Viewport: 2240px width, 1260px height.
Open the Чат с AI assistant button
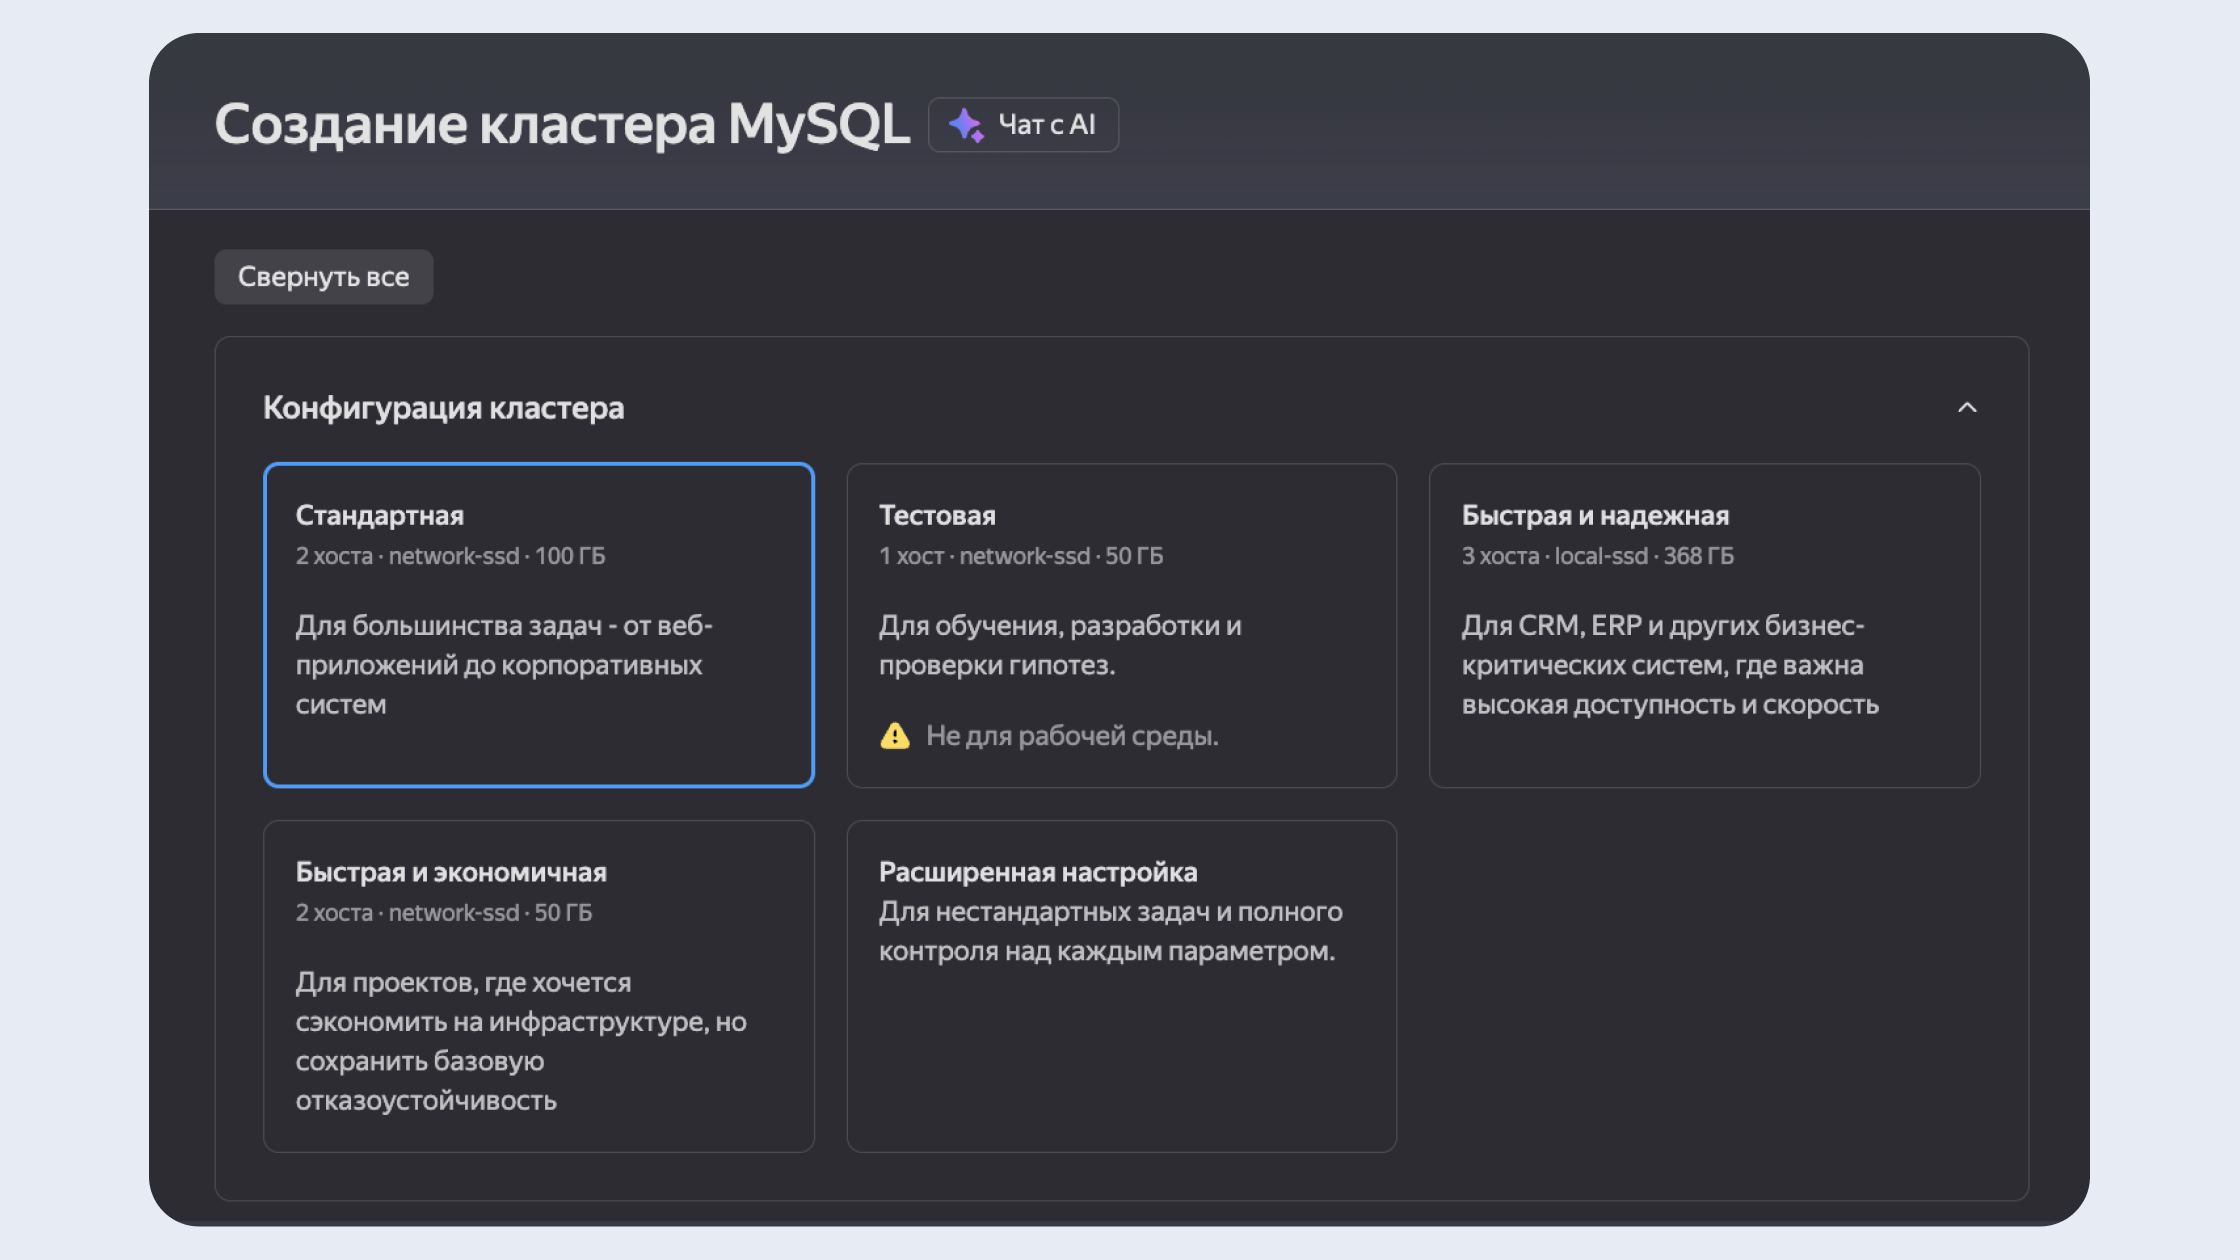[x=1023, y=125]
